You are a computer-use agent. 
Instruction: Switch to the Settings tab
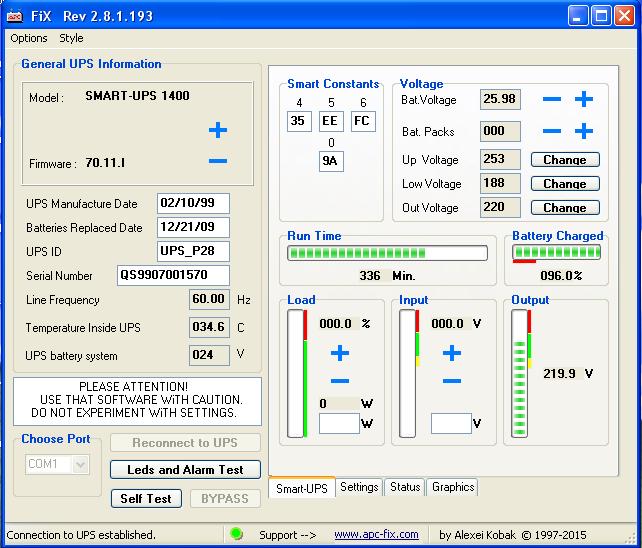(x=359, y=487)
